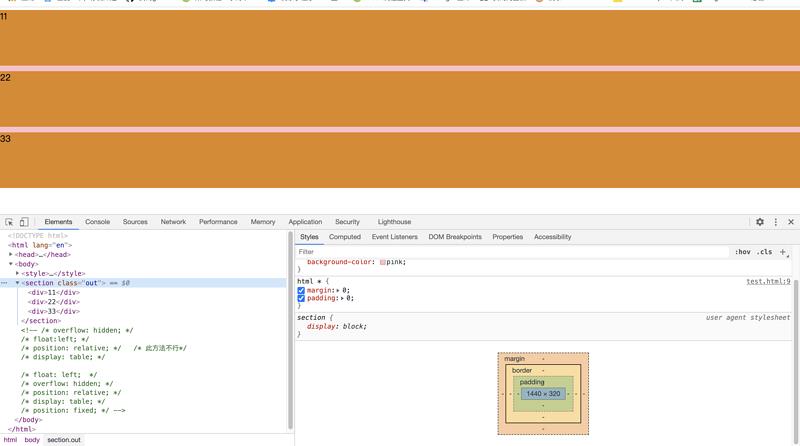Screen dimensions: 800x446
Task: Expand the head element node
Action: (x=11, y=254)
